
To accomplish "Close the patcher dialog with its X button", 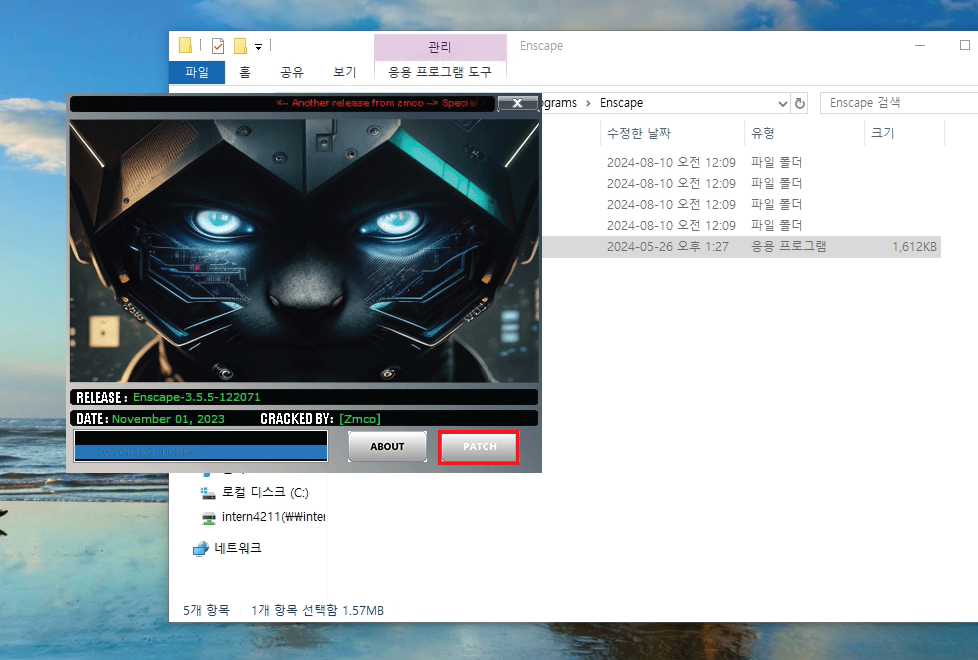I will 517,104.
